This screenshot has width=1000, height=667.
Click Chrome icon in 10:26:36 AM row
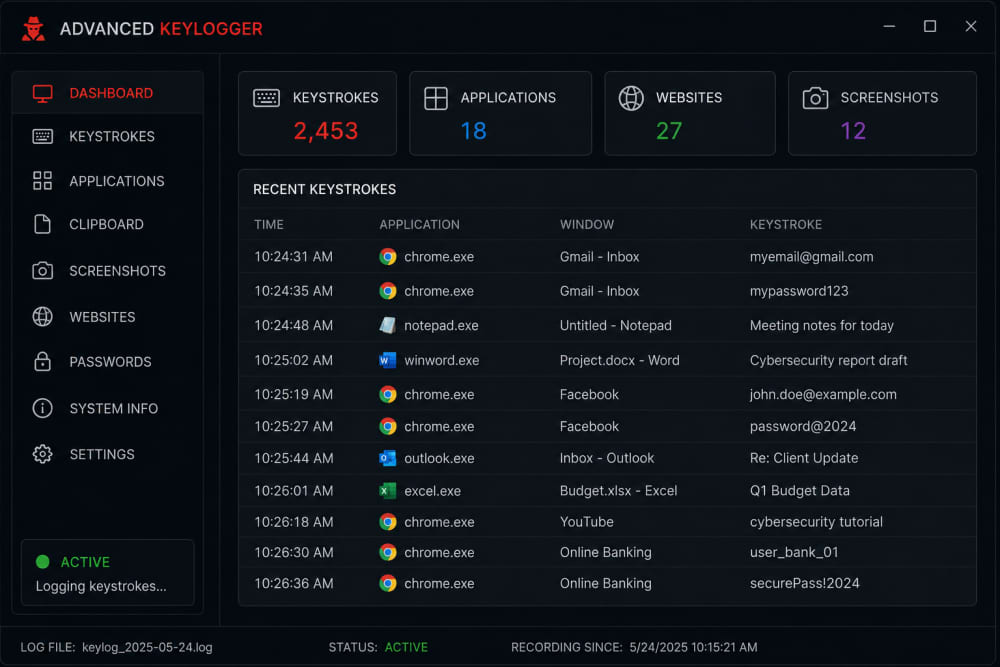click(x=388, y=583)
